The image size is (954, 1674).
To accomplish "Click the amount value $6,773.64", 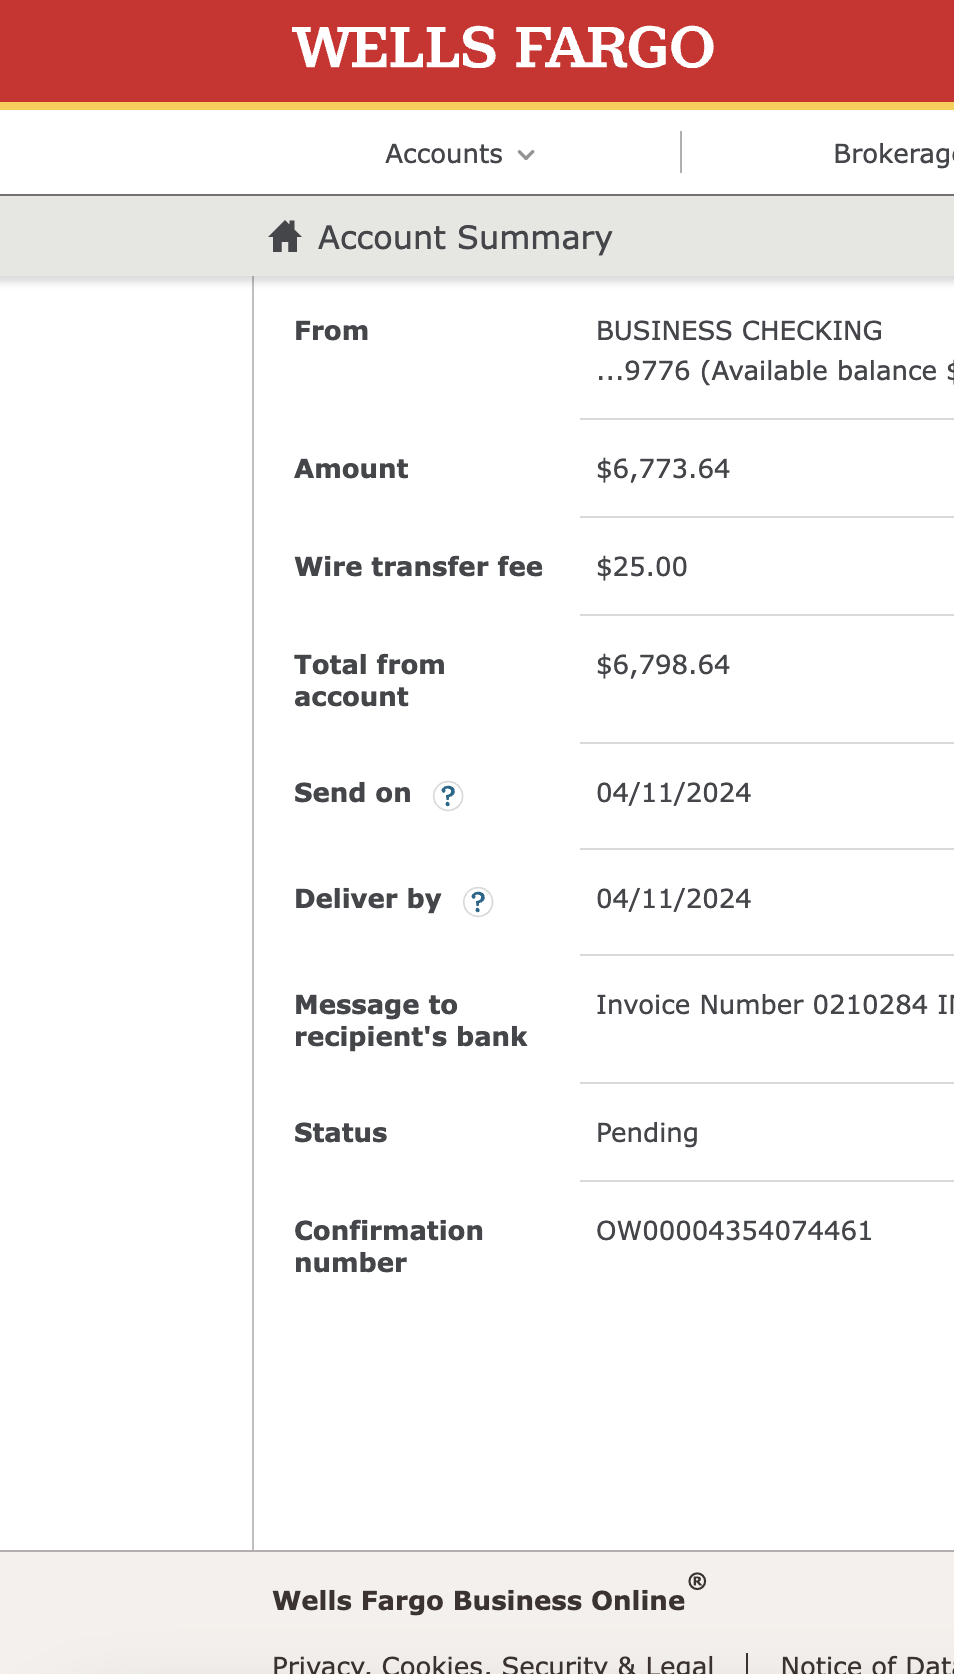I will click(x=663, y=469).
